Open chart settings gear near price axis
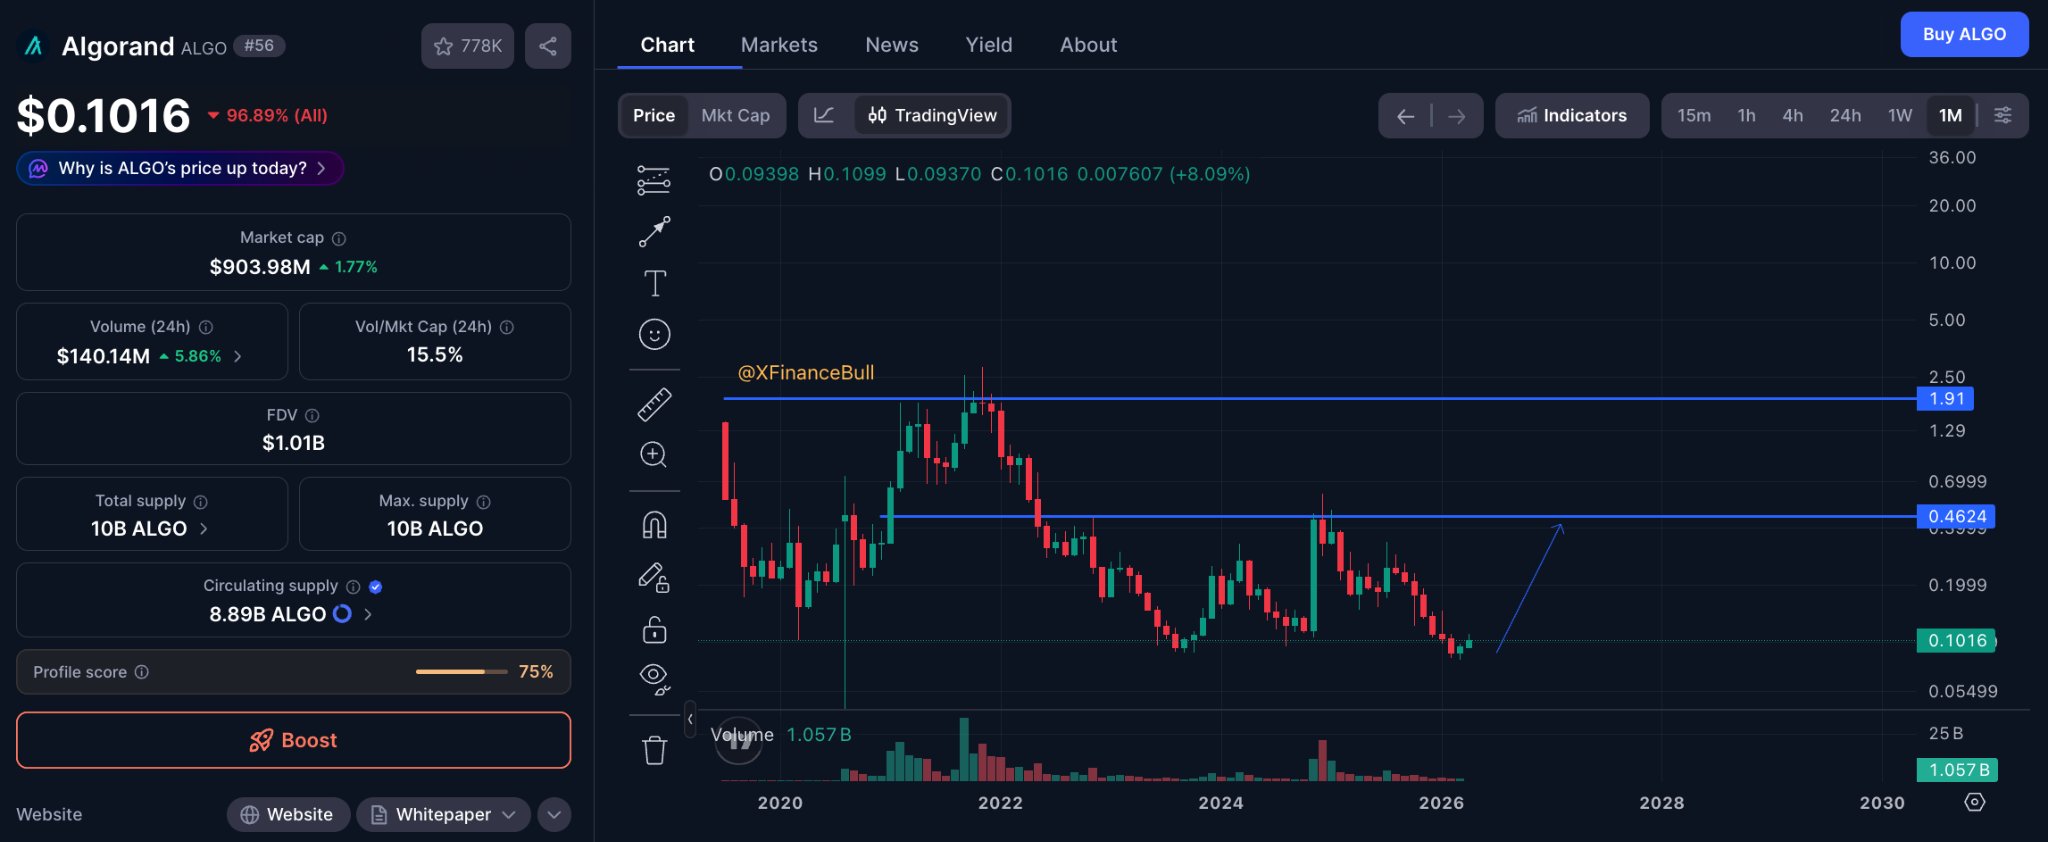Viewport: 2048px width, 842px height. tap(1974, 802)
